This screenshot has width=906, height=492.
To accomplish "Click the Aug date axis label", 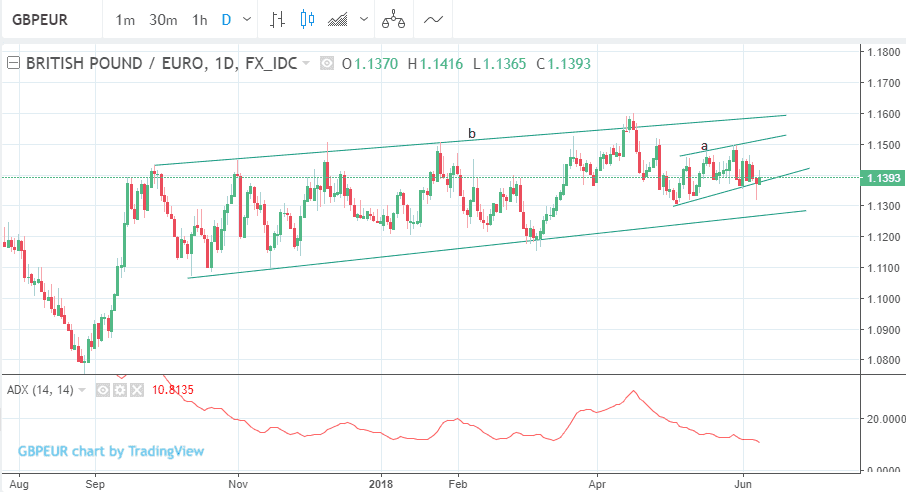I will [19, 484].
